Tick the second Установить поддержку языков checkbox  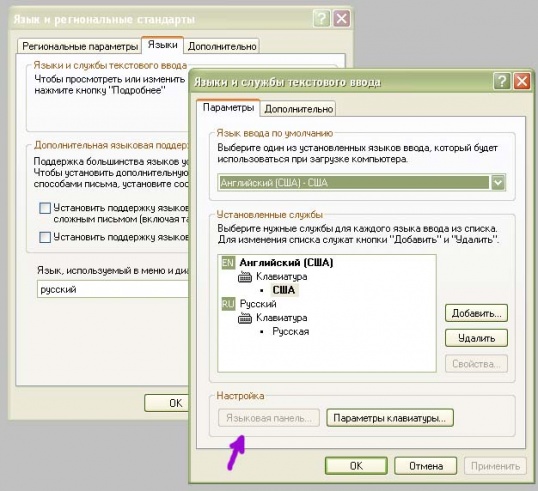45,237
